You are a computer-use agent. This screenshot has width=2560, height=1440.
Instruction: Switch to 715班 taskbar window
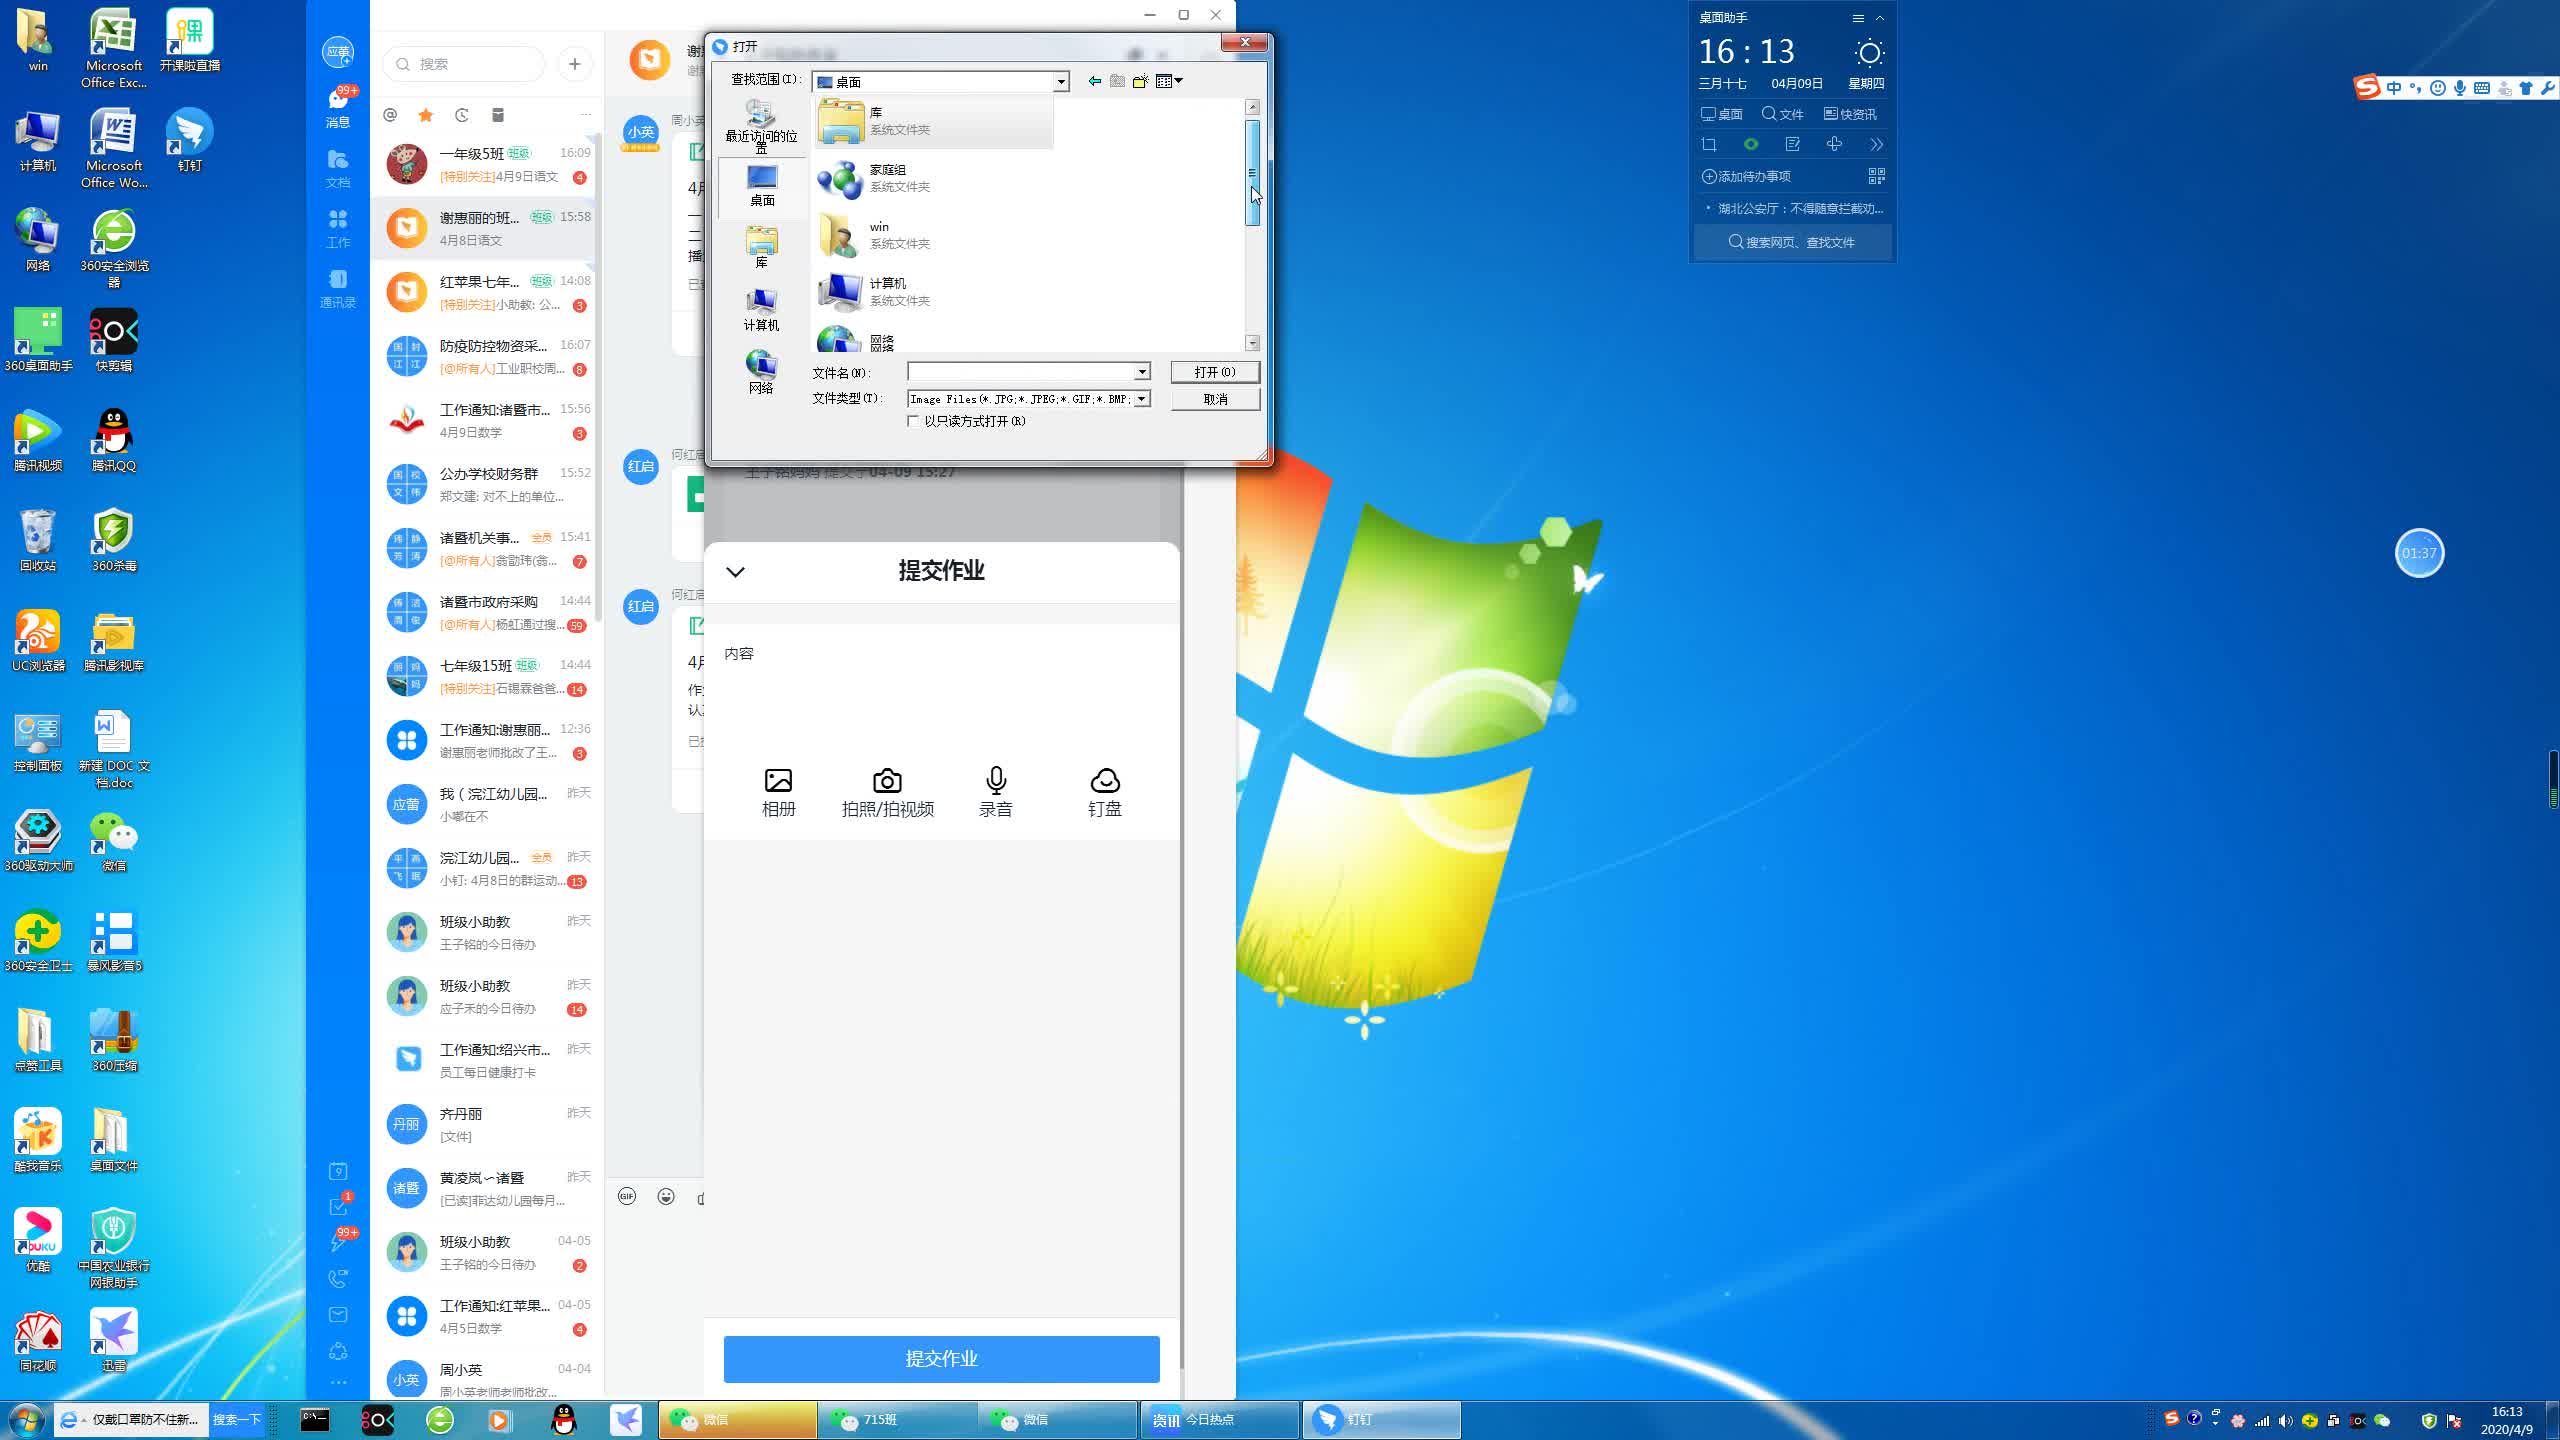point(898,1420)
